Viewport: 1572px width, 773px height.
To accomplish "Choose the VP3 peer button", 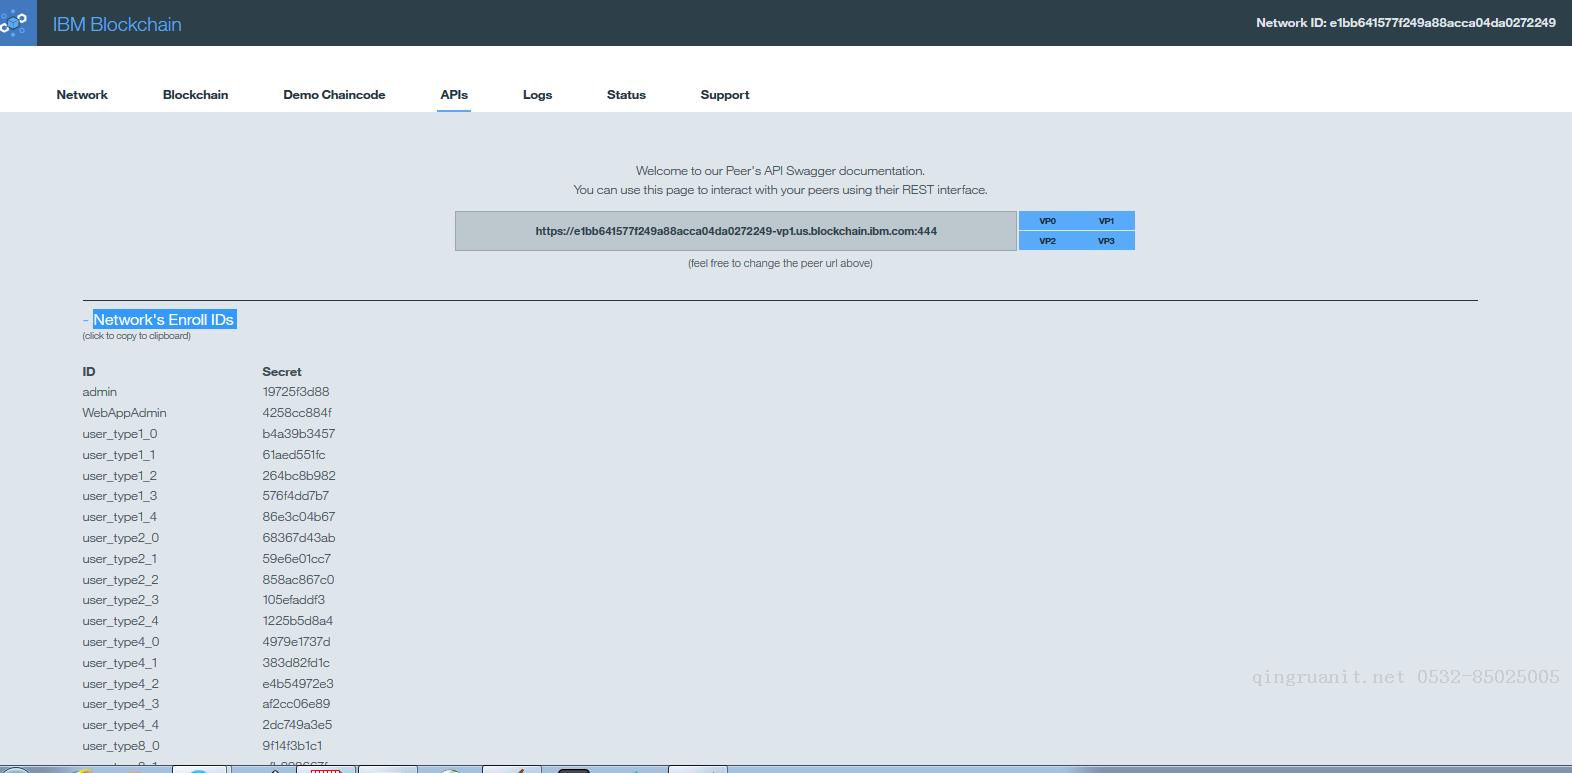I will [1106, 241].
